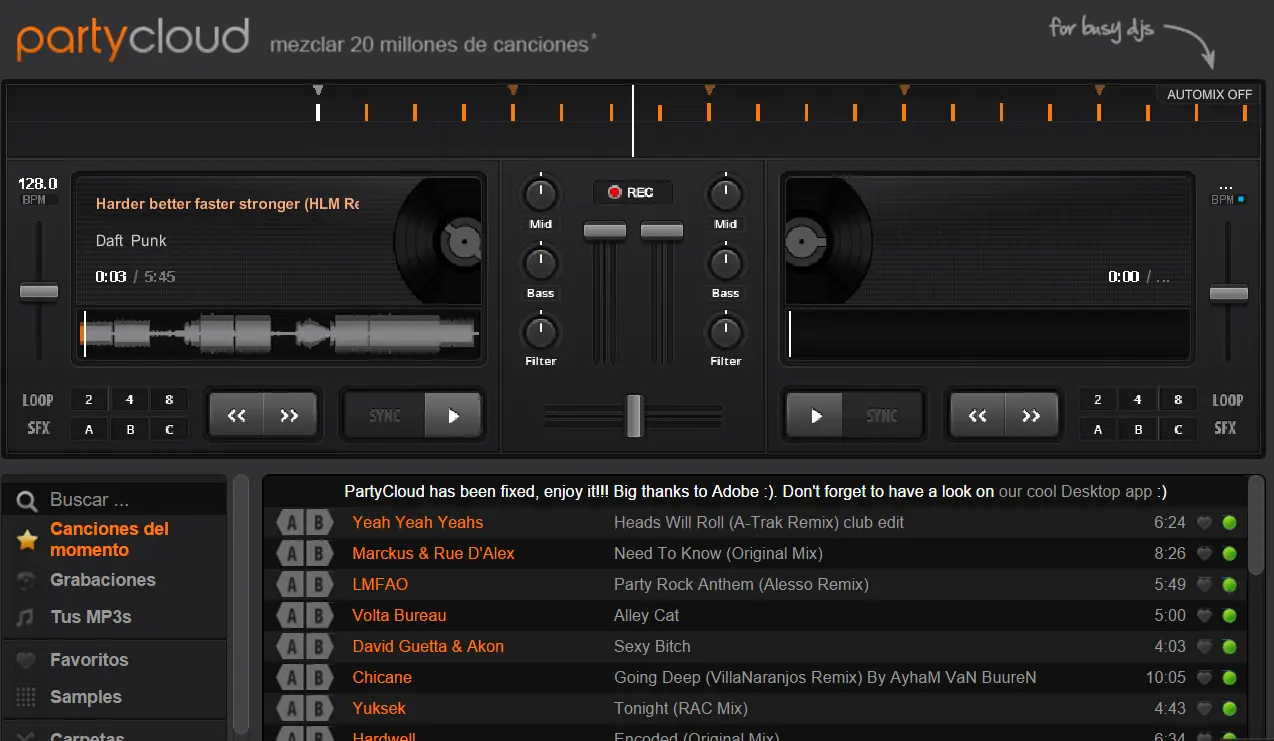This screenshot has height=741, width=1274.
Task: Open Samples section
Action: point(86,697)
